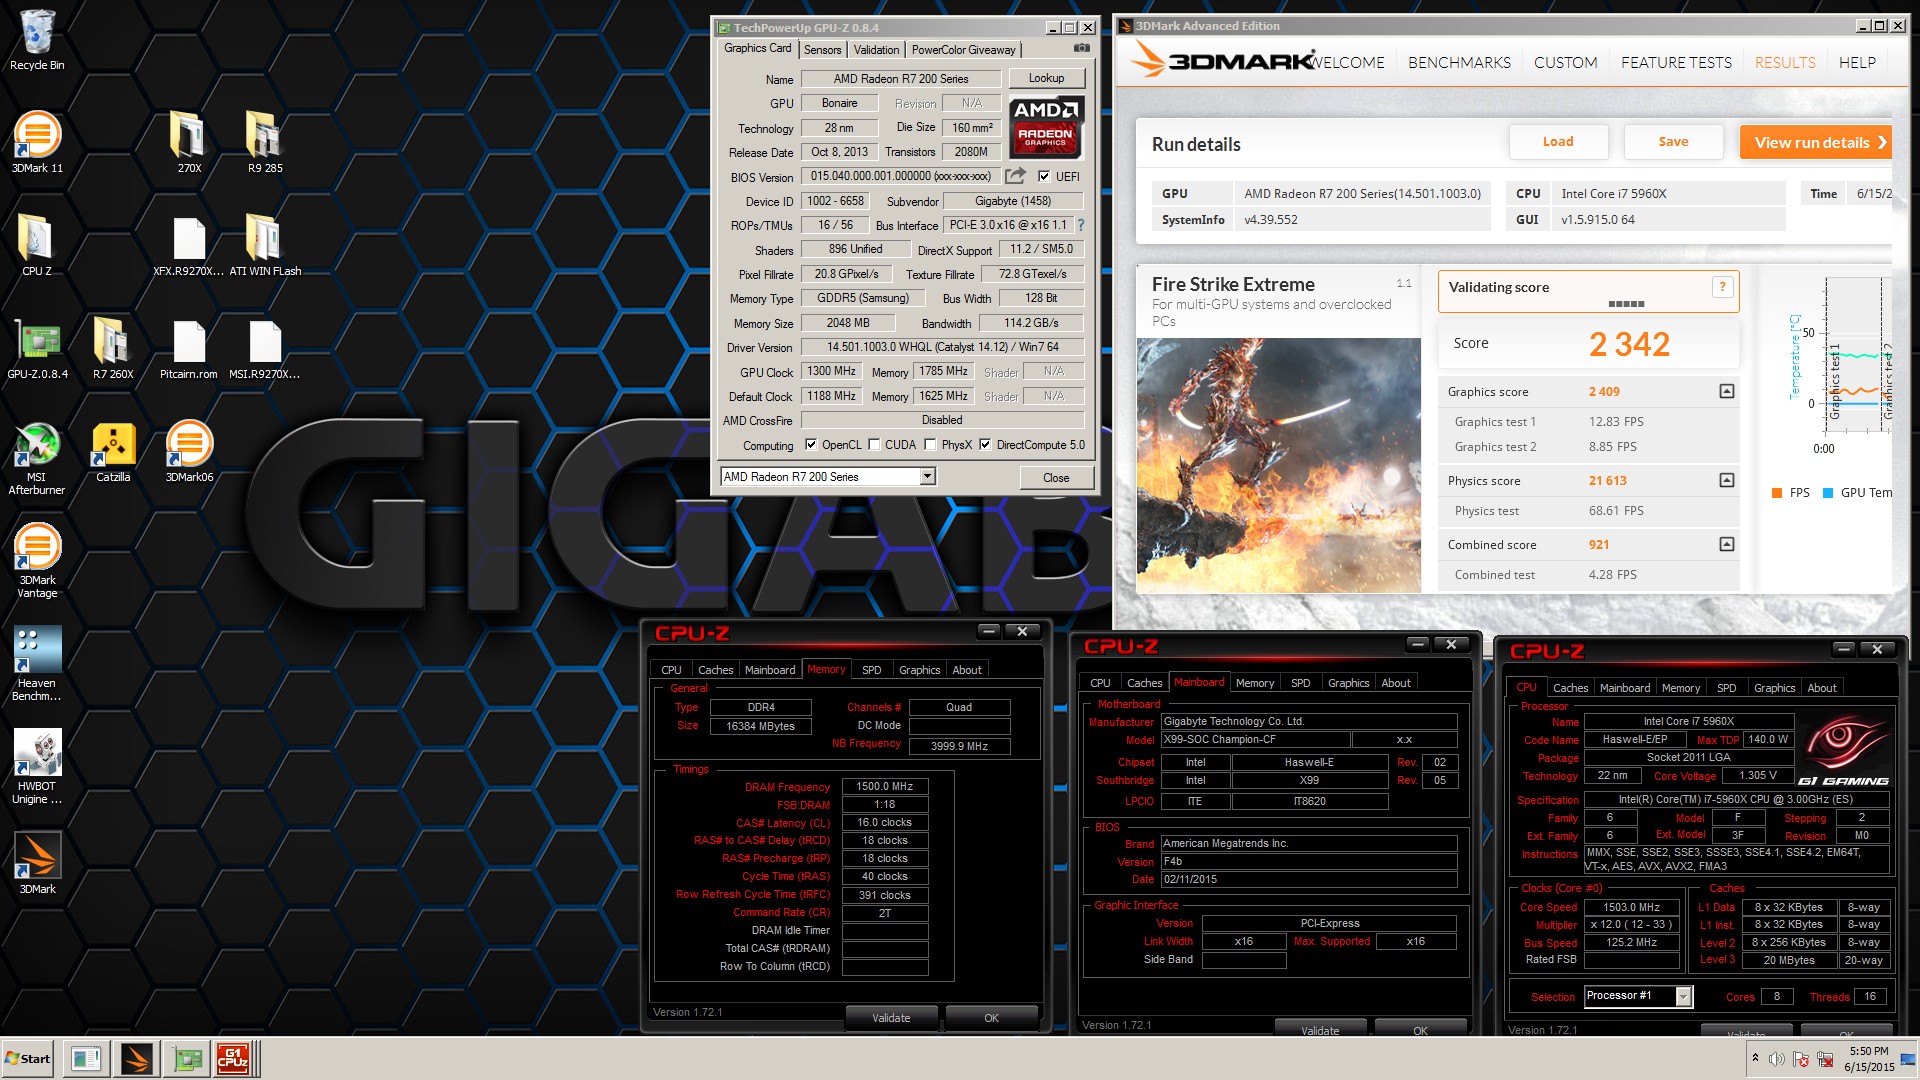The width and height of the screenshot is (1920, 1080).
Task: Launch the 3DMark desktop shortcut
Action: 37,864
